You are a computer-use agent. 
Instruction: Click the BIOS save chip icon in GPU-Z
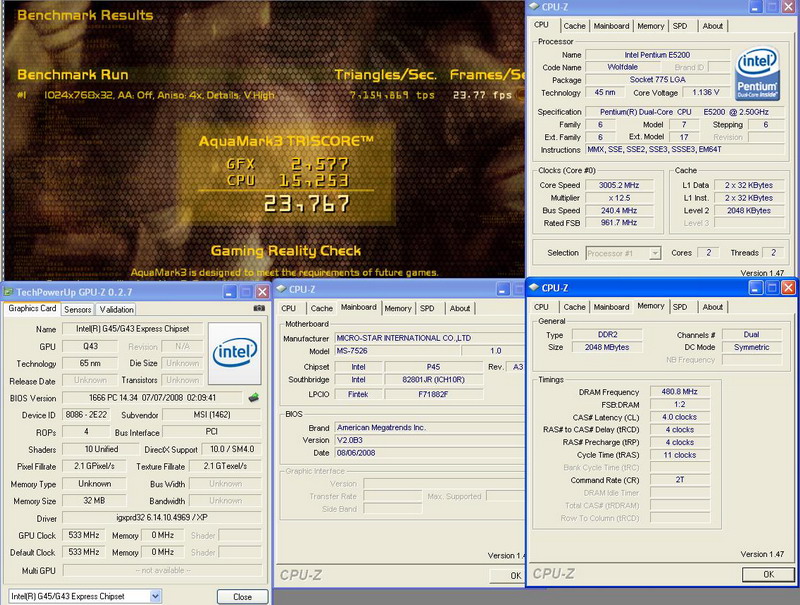[x=254, y=397]
